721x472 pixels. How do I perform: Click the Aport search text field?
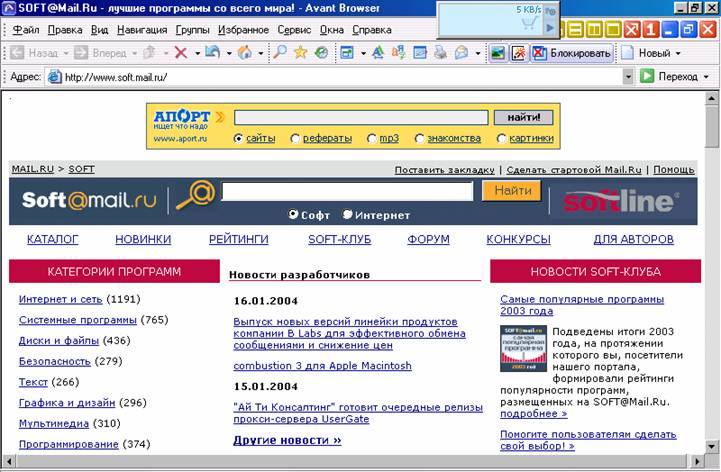coord(361,117)
